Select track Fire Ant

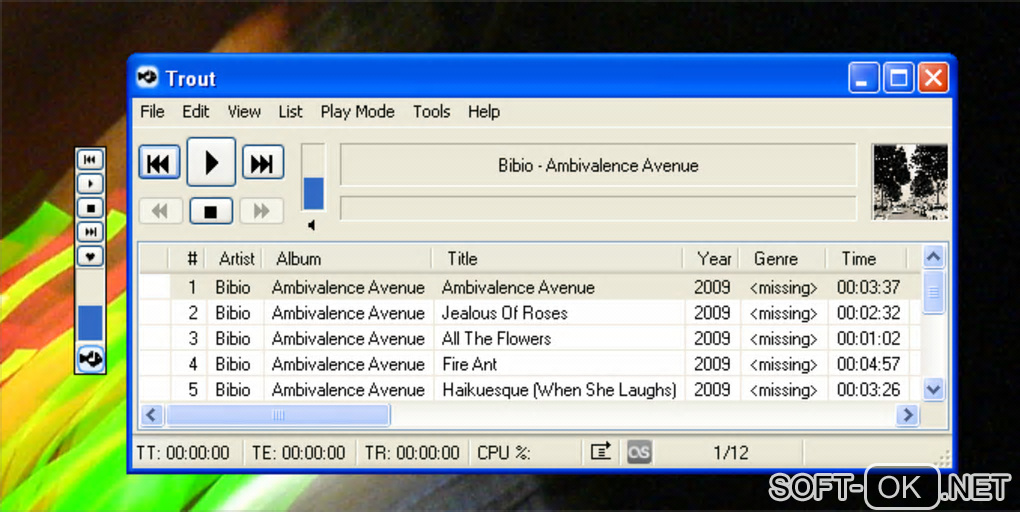[470, 364]
